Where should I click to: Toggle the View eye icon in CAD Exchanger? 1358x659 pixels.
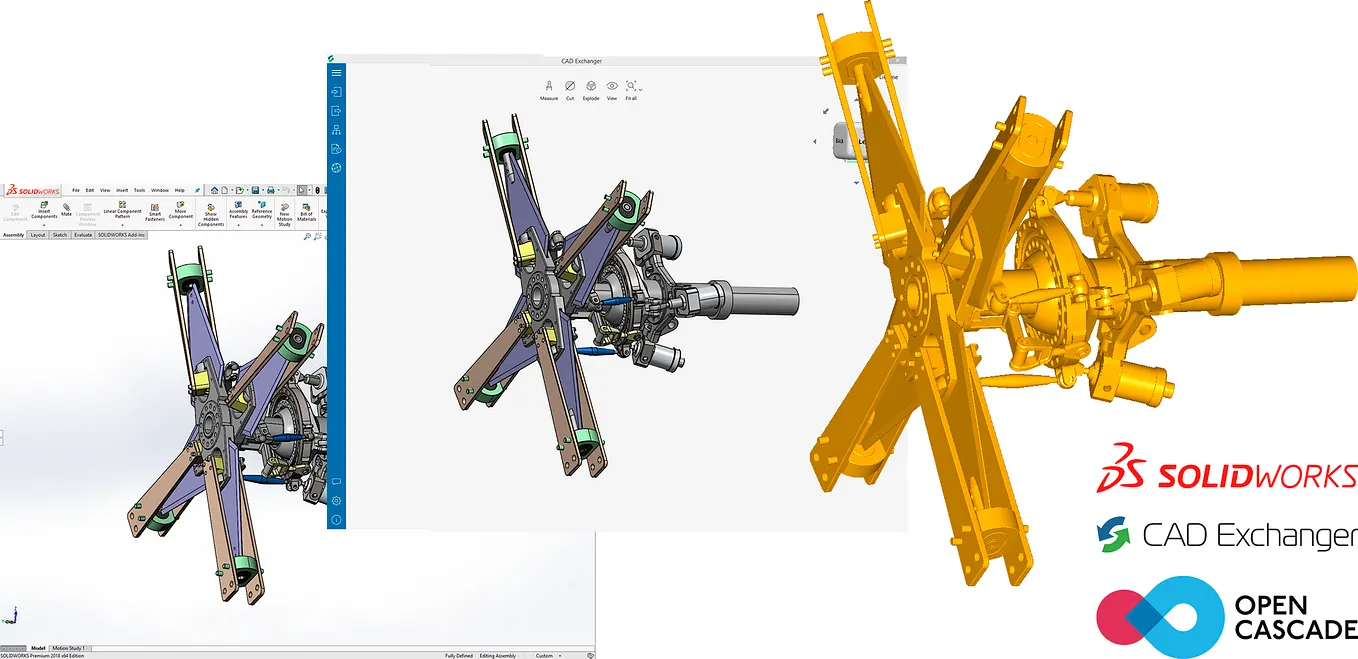(612, 88)
